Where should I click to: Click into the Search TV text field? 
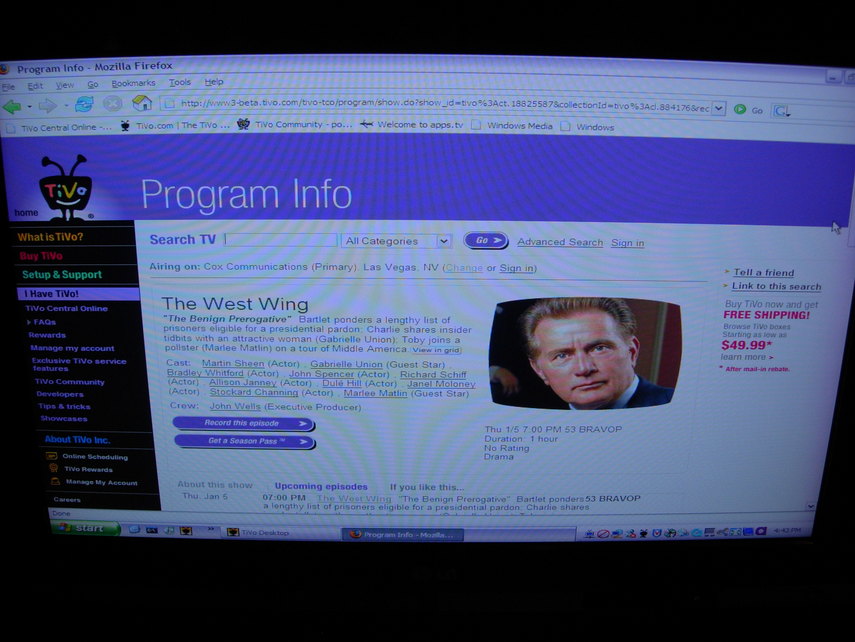pyautogui.click(x=281, y=240)
